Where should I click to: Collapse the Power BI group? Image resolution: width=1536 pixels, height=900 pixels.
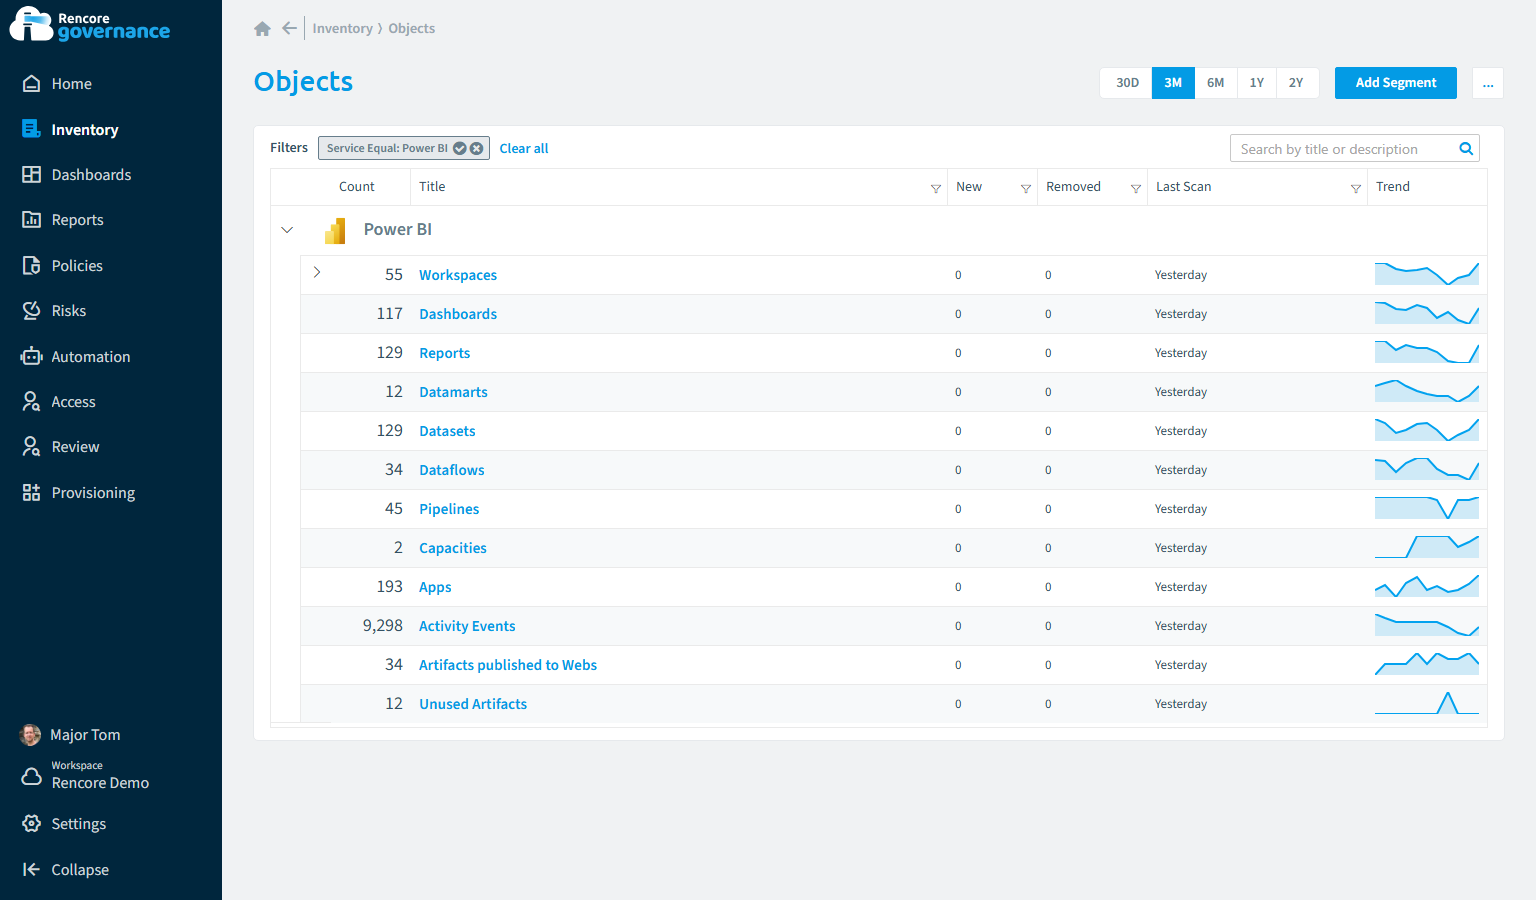pyautogui.click(x=287, y=230)
